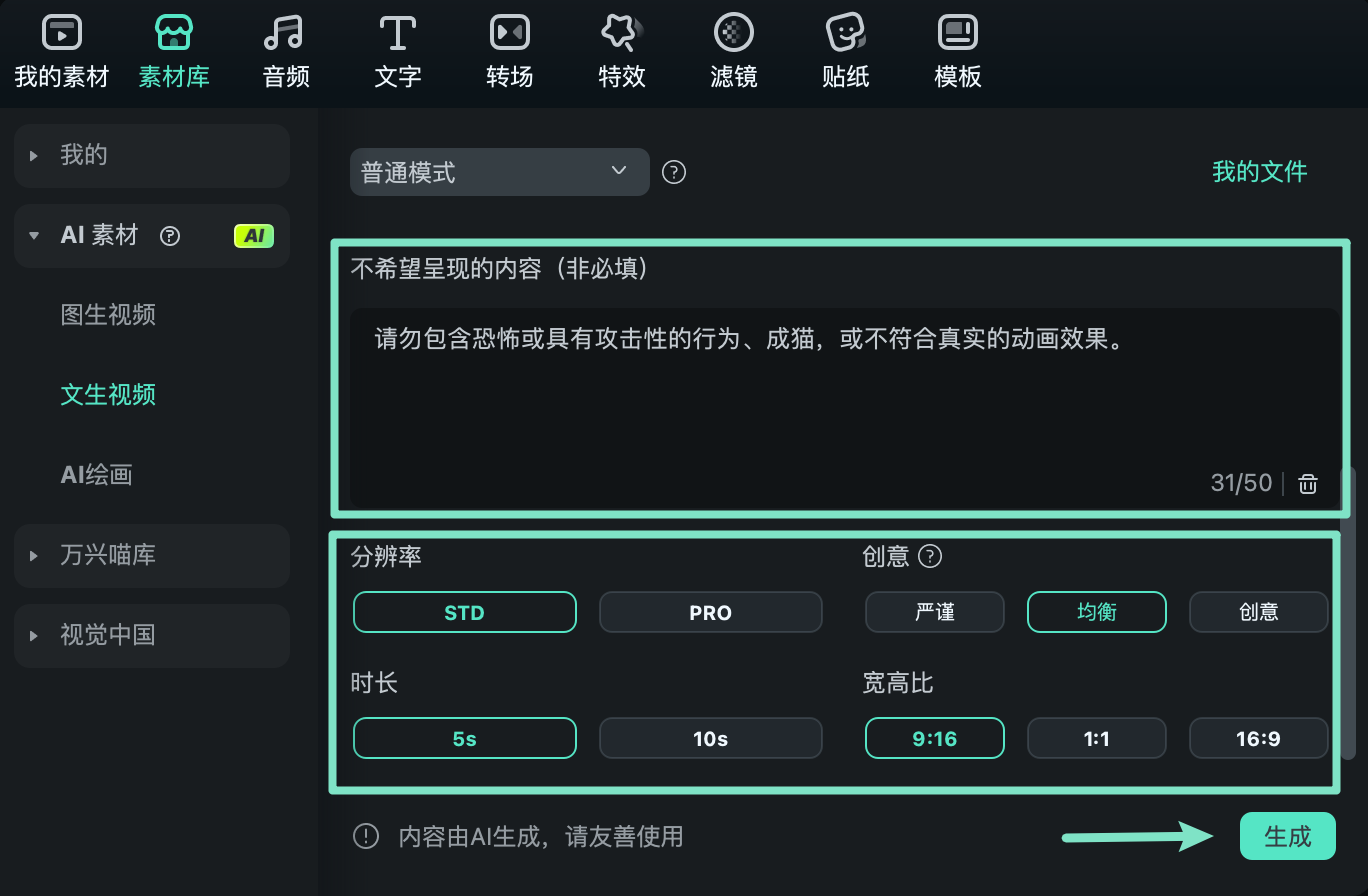Viewport: 1368px width, 896px height.
Task: Expand the 视觉中国 section
Action: click(151, 636)
